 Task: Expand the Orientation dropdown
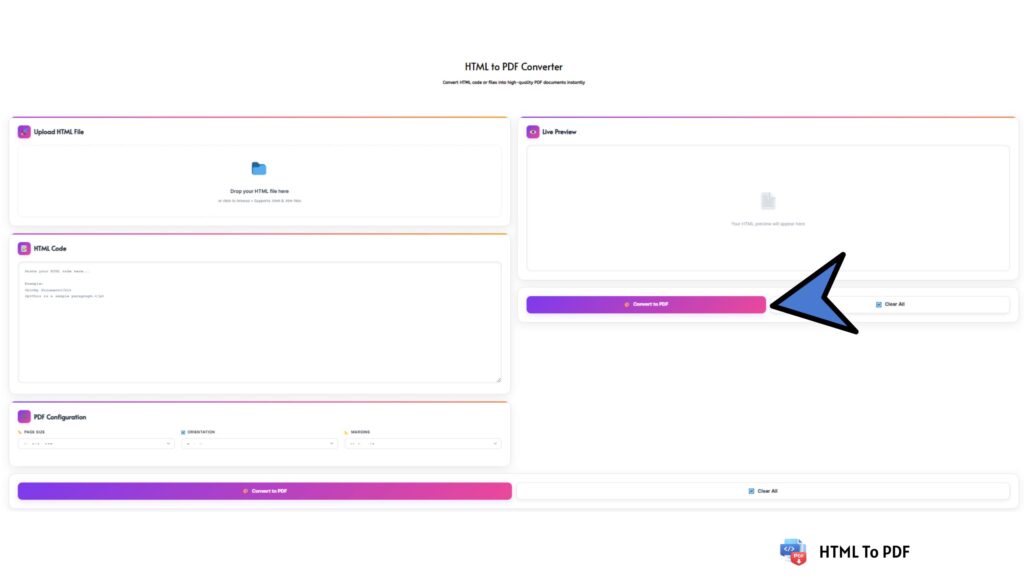[x=259, y=443]
